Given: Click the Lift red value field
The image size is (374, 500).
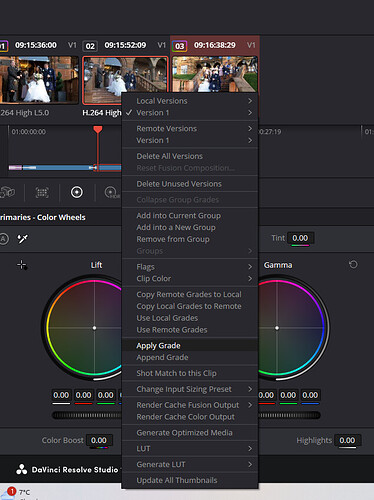Looking at the screenshot, I should 83,395.
